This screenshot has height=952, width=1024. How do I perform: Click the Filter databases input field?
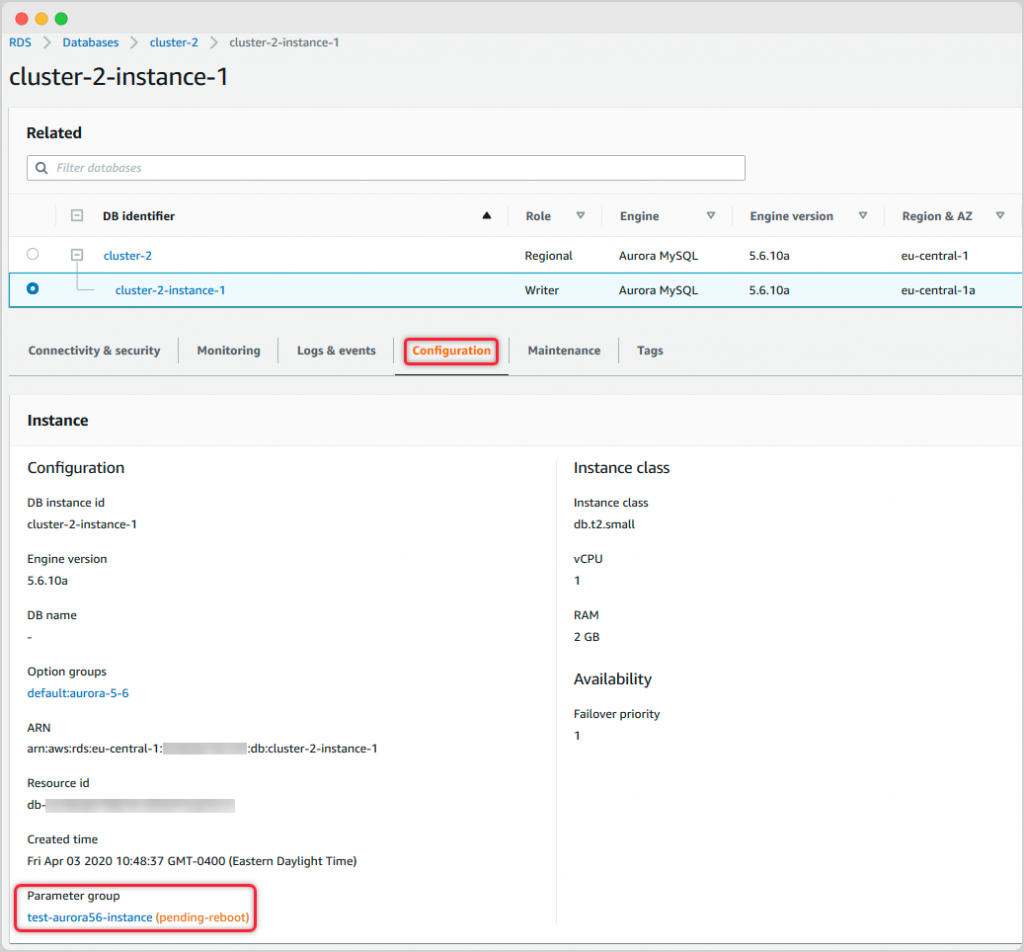(x=386, y=168)
